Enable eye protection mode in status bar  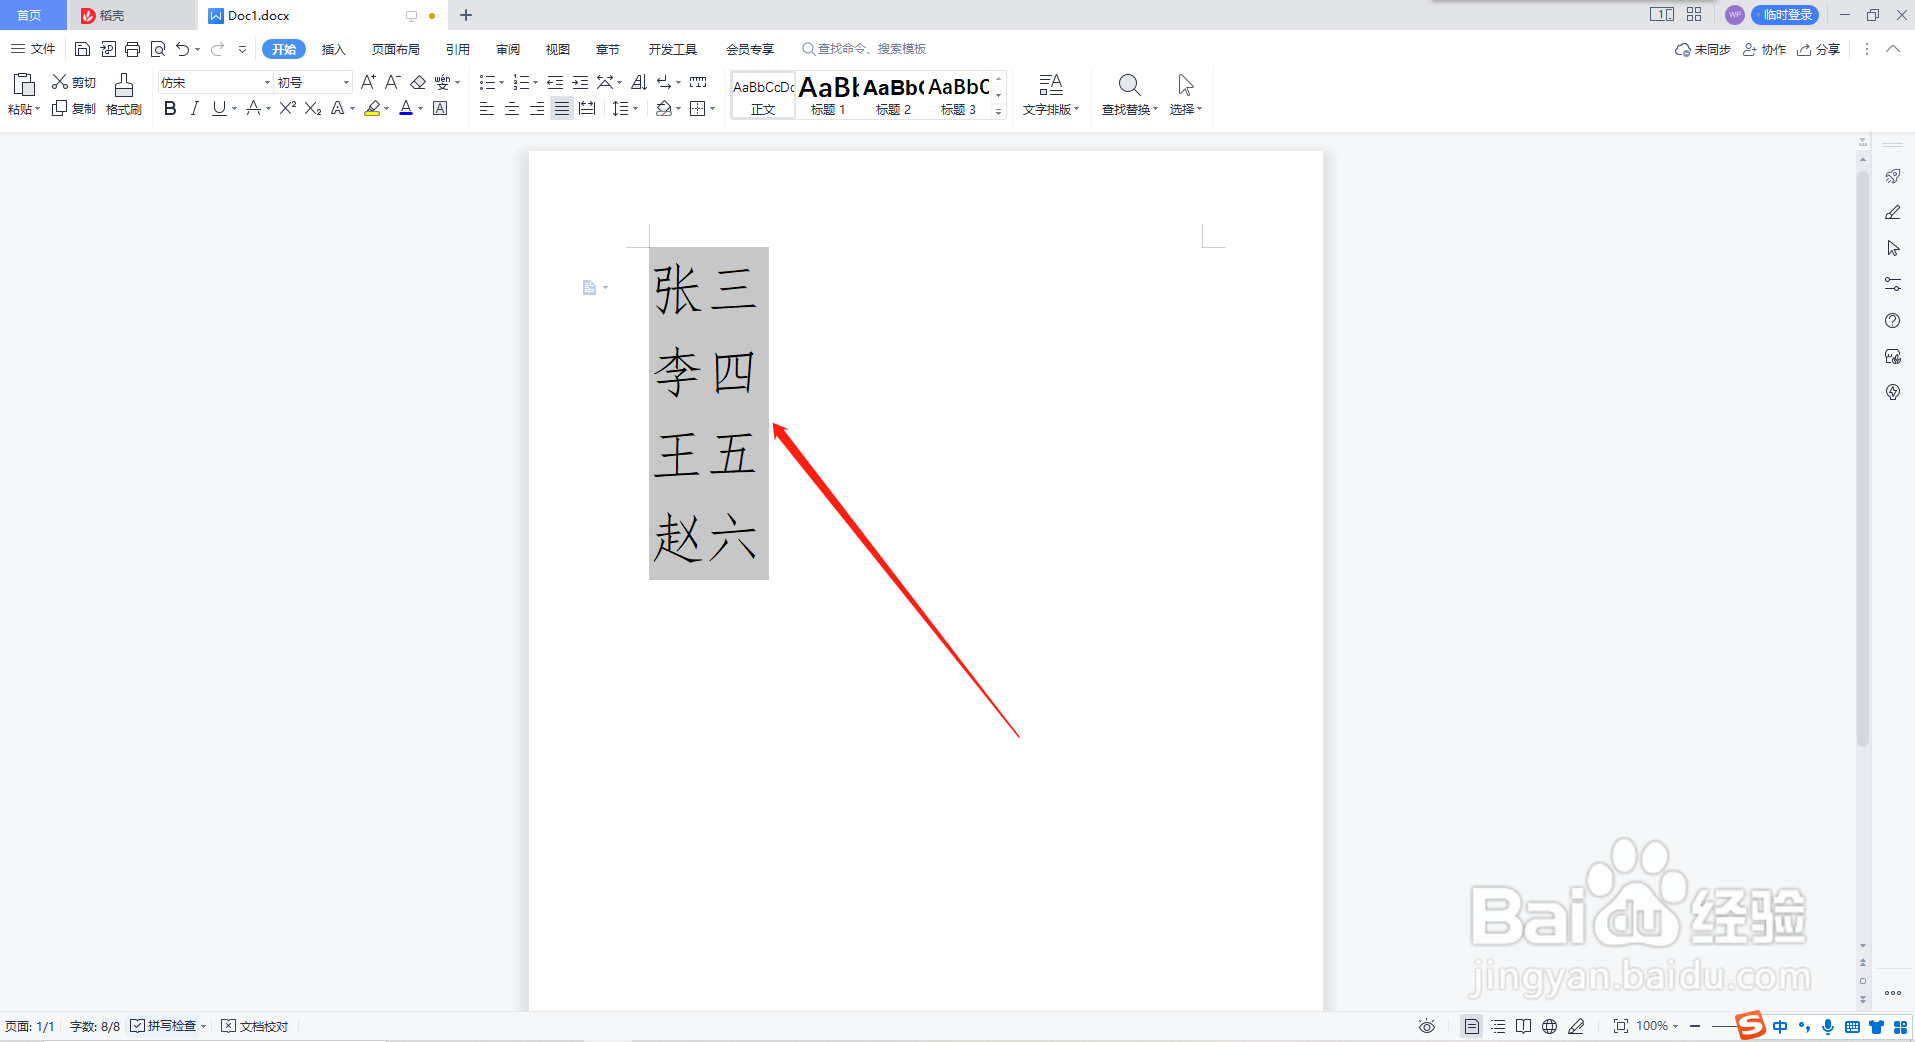click(1426, 1026)
